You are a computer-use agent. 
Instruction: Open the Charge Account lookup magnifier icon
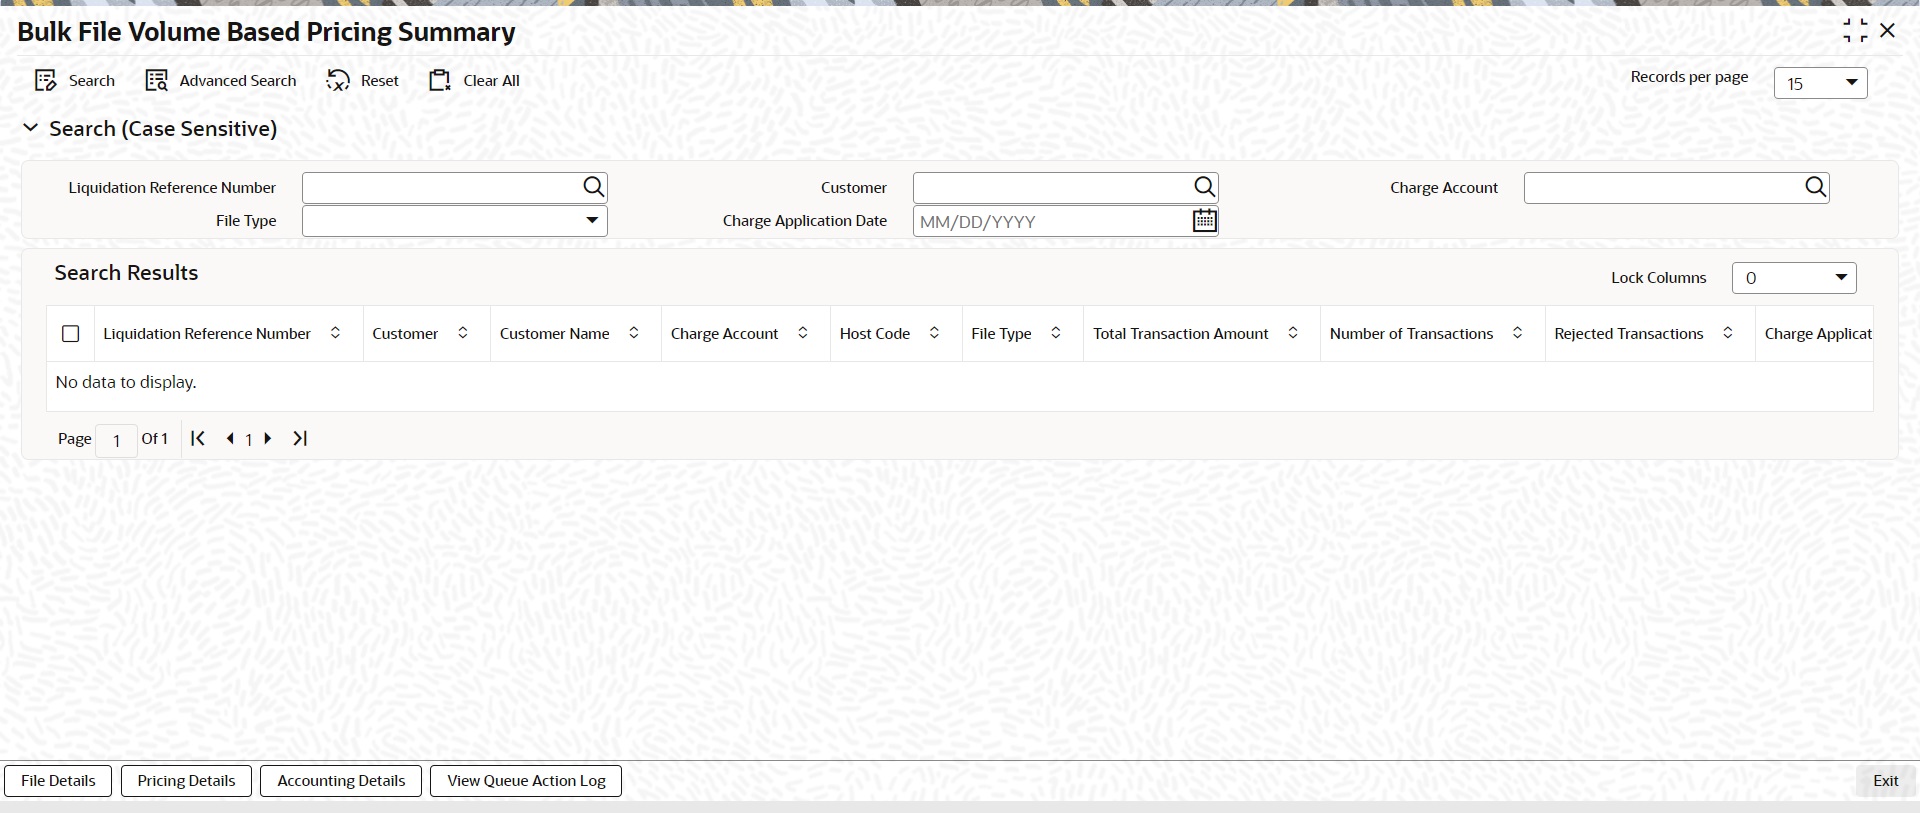[x=1816, y=187]
